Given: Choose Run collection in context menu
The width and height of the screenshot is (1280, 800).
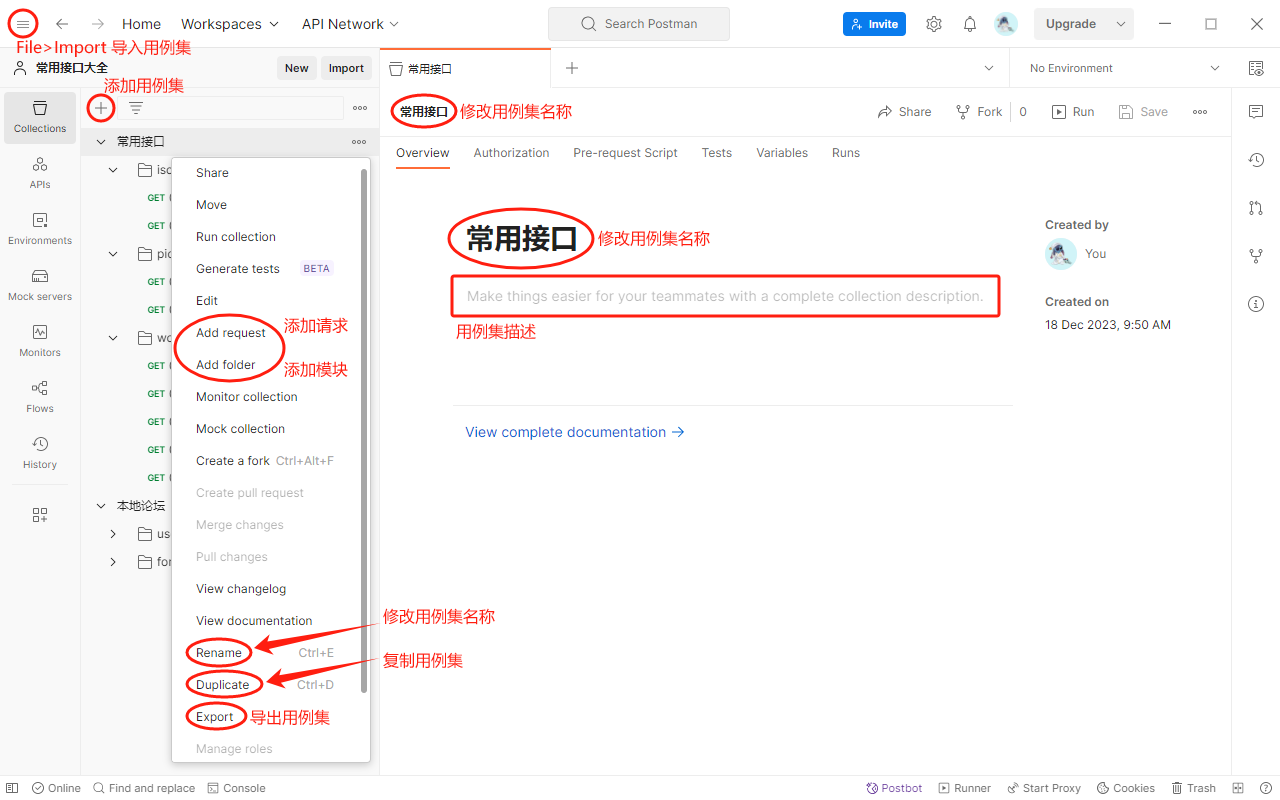Looking at the screenshot, I should coord(265,237).
